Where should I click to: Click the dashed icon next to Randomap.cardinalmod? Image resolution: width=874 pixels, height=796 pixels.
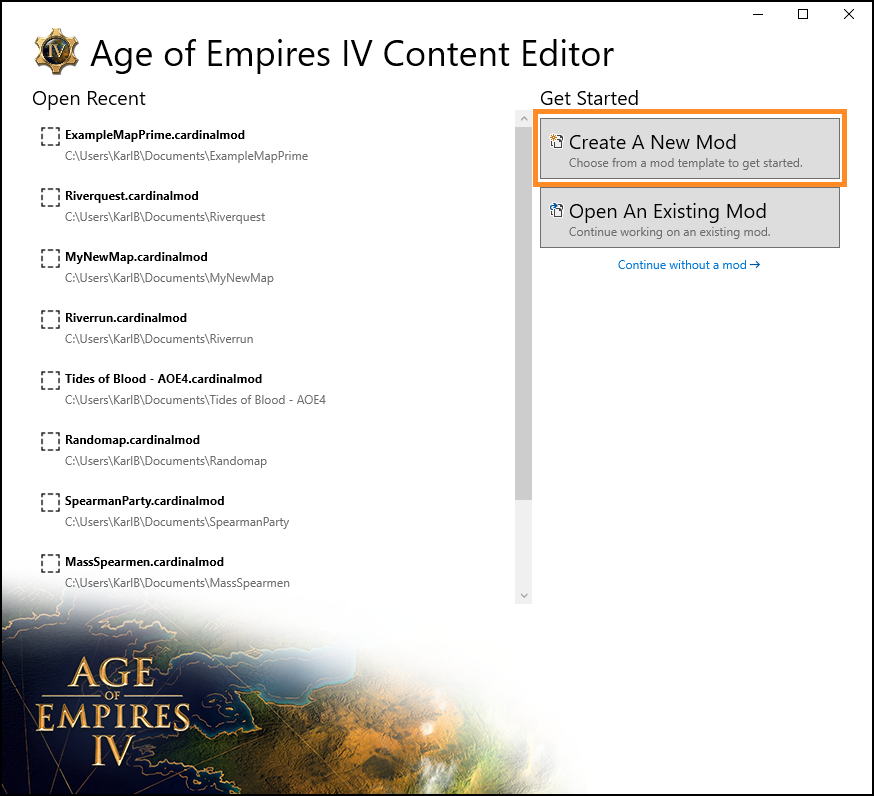[x=50, y=441]
